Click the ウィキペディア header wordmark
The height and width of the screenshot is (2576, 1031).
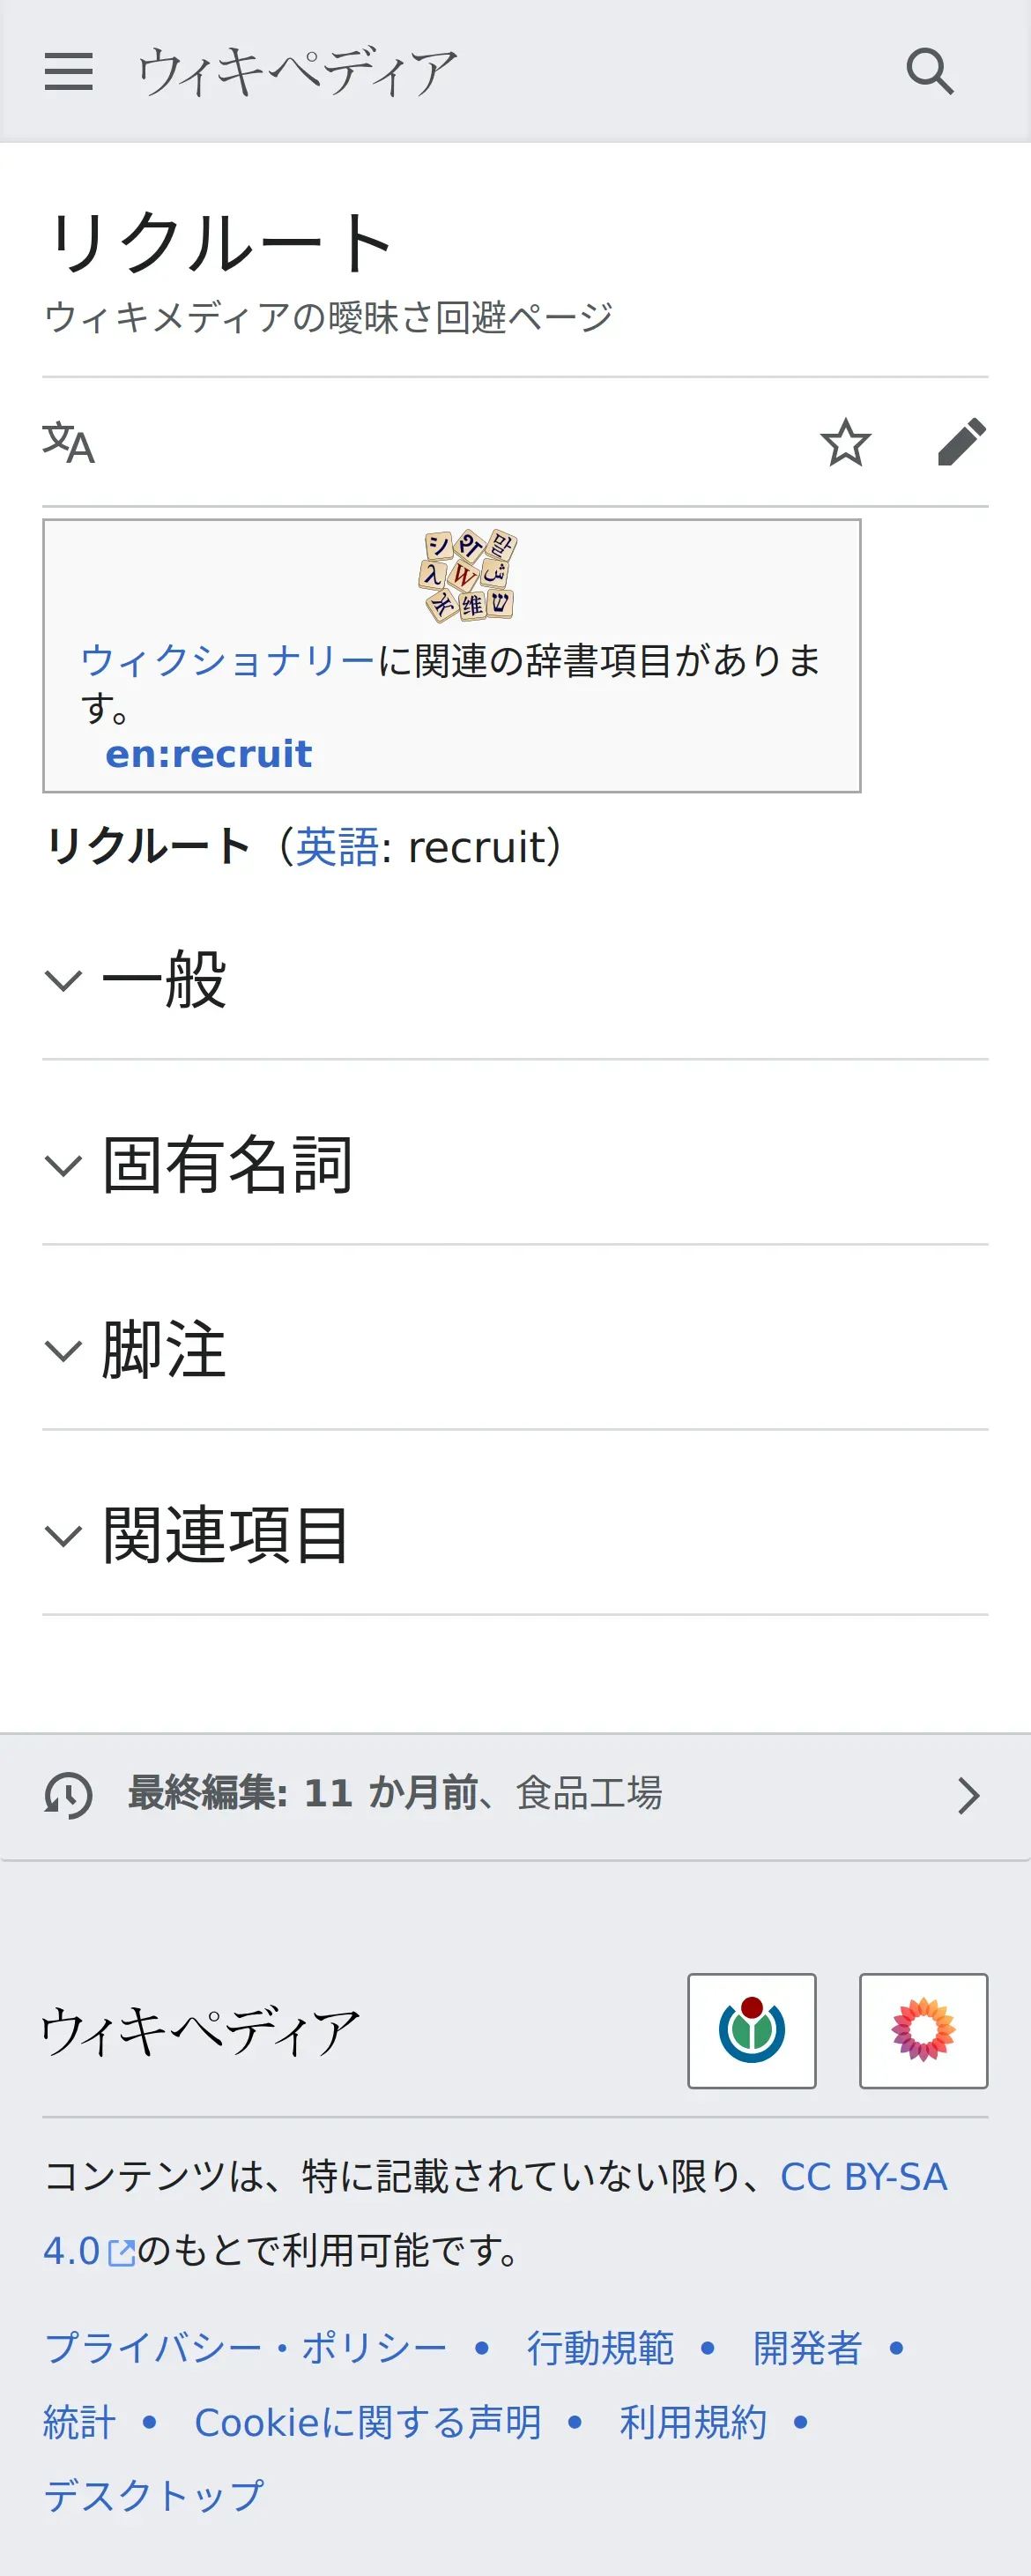coord(297,72)
